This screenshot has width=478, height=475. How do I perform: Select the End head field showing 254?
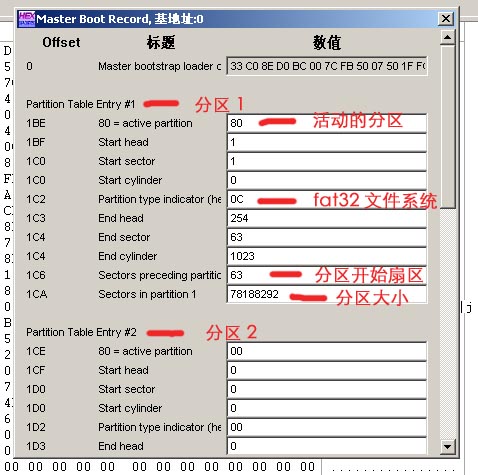[327, 218]
